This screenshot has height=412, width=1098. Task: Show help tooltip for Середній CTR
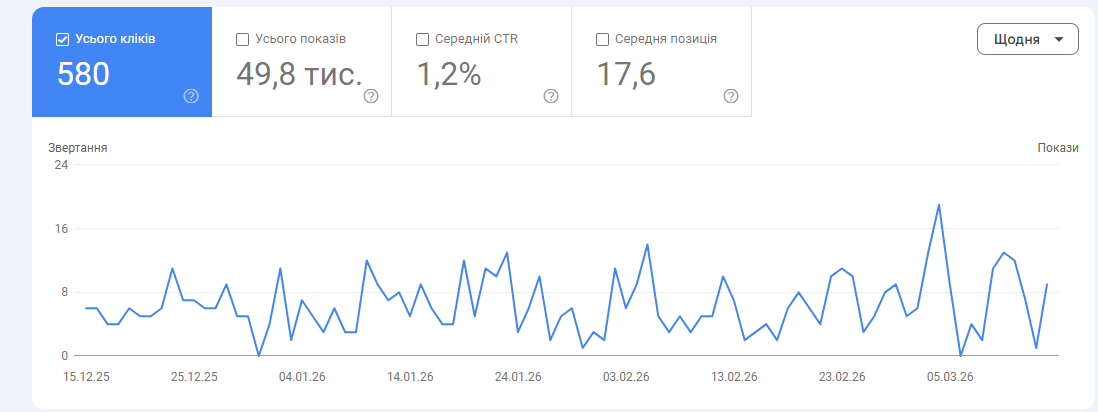[551, 96]
